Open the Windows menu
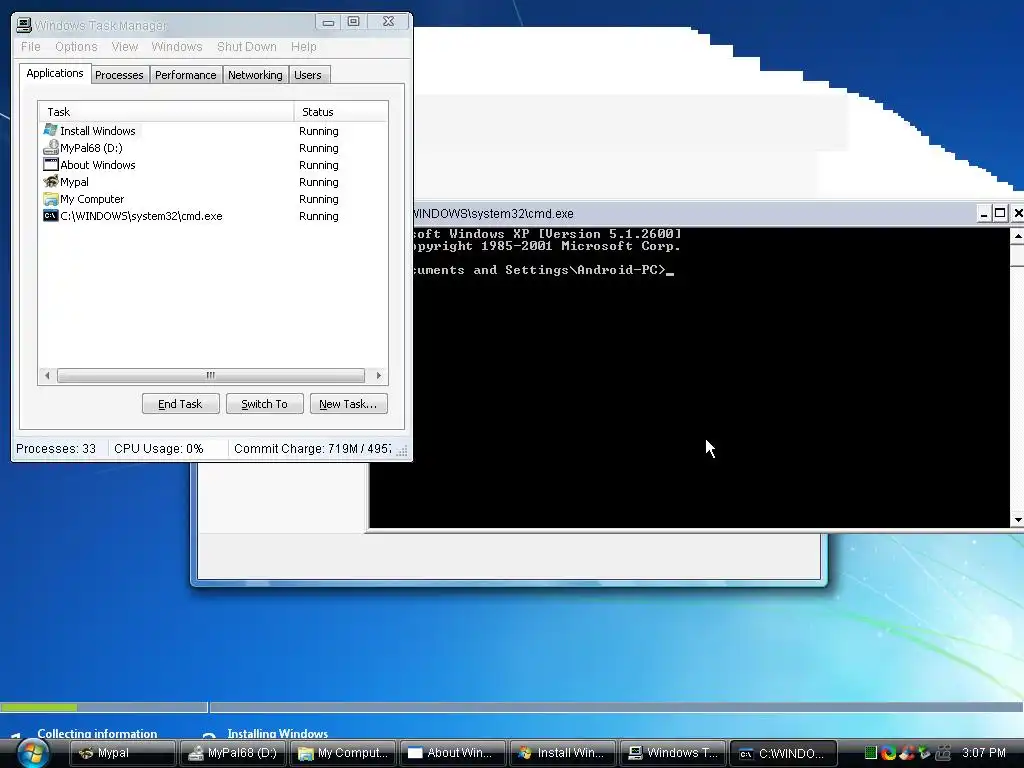Image resolution: width=1024 pixels, height=768 pixels. 176,47
